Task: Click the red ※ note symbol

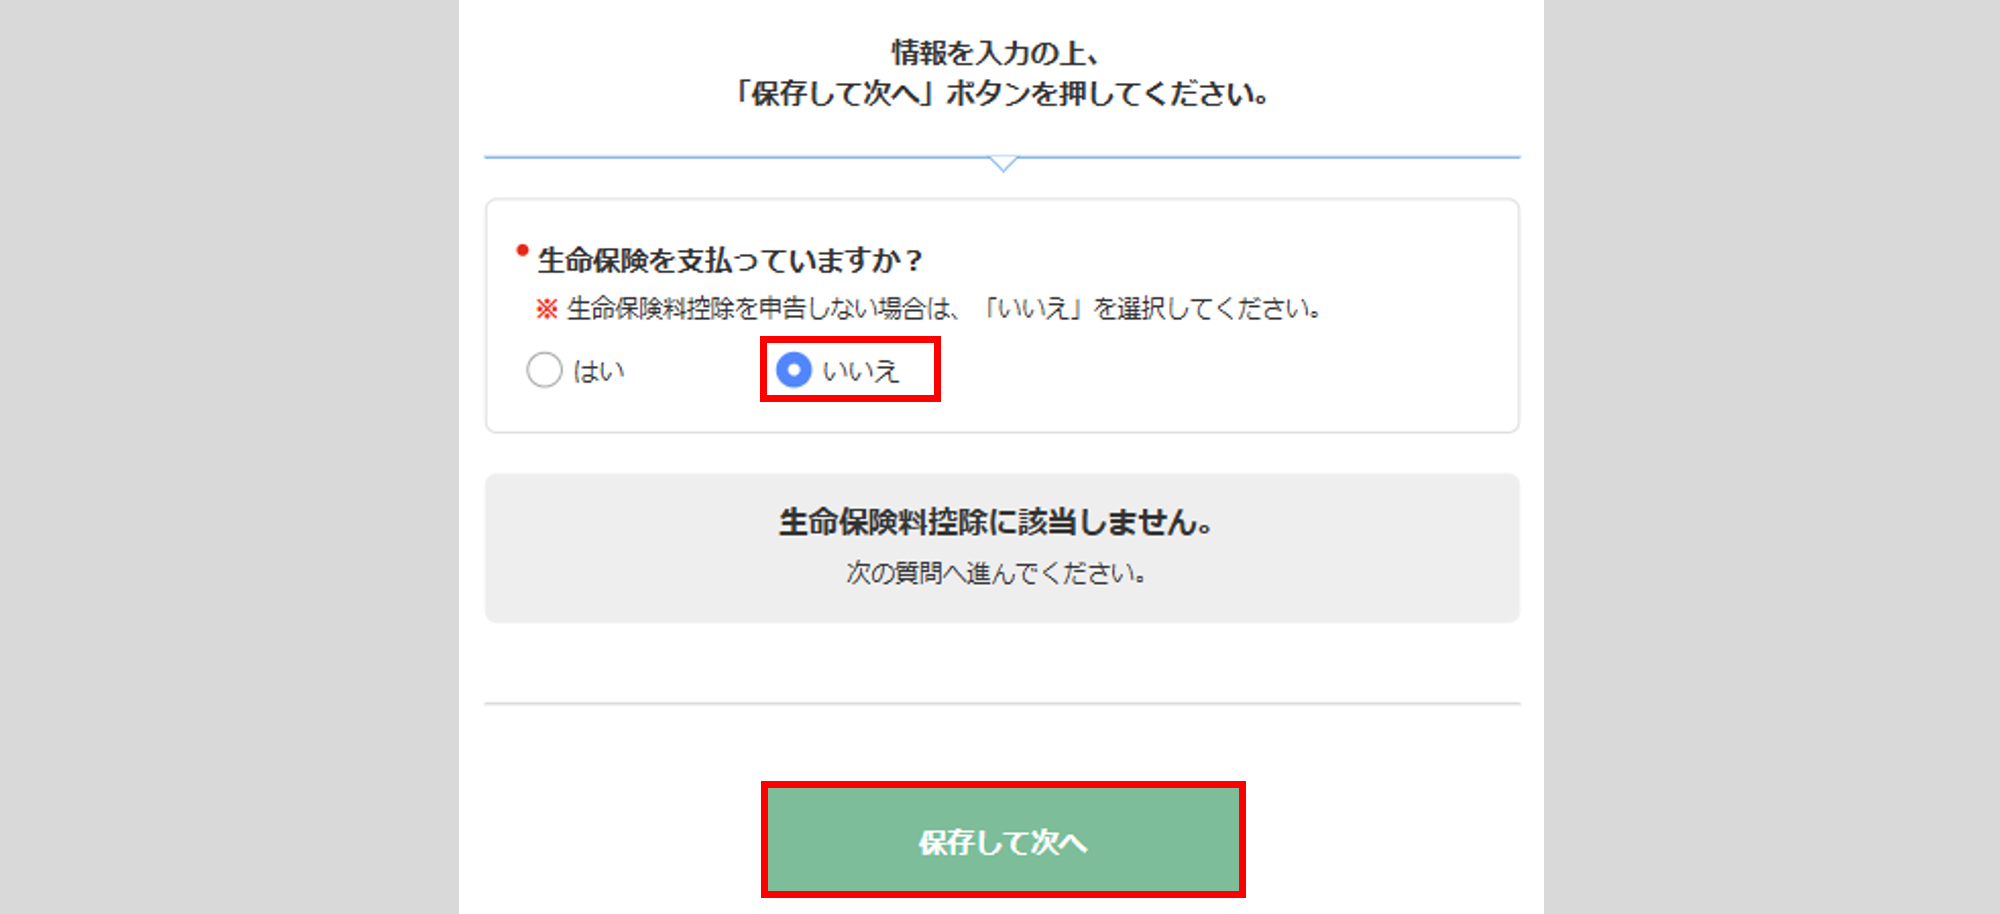Action: [x=546, y=309]
